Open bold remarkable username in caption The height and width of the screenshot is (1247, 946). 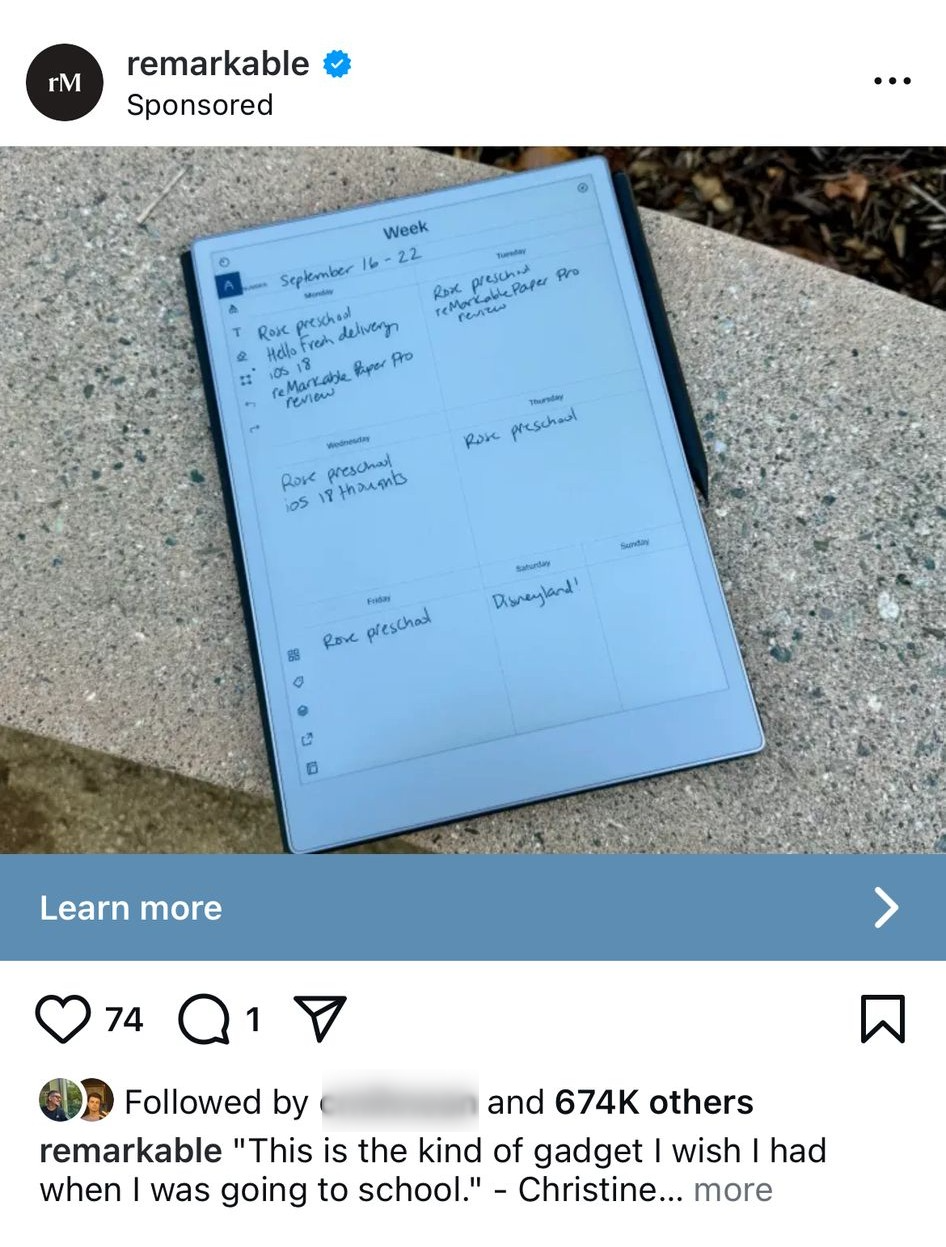pos(130,1151)
